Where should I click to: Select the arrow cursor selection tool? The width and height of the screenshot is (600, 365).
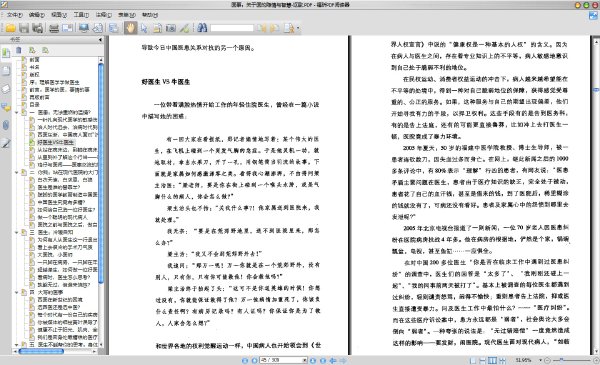click(x=144, y=28)
